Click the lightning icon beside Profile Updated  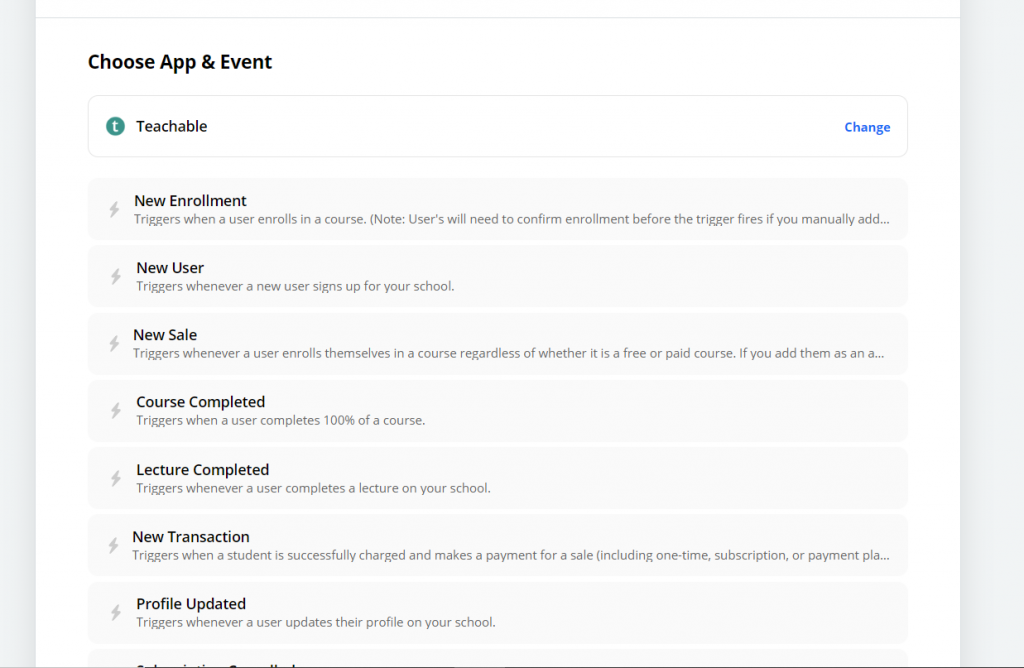coord(116,612)
